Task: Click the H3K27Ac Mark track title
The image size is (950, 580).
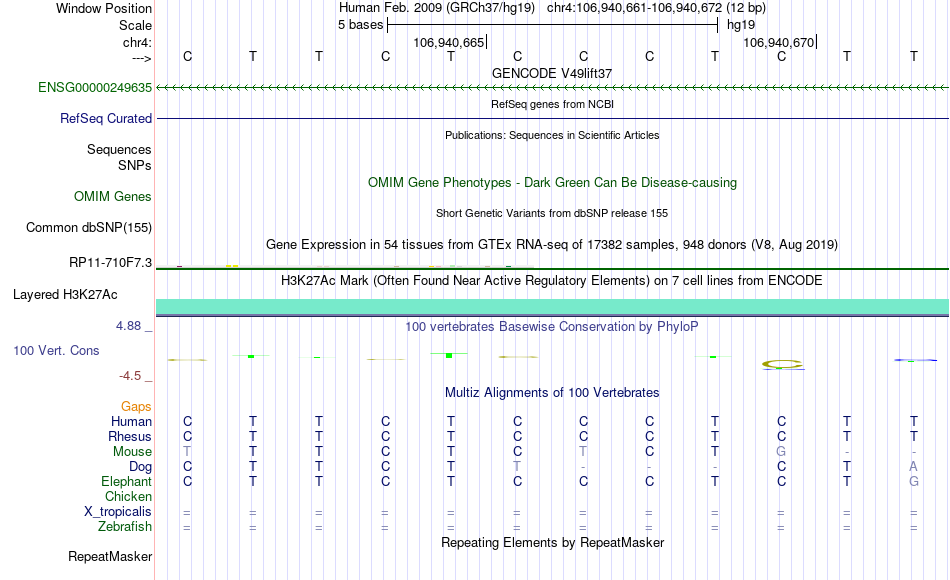Action: point(552,281)
